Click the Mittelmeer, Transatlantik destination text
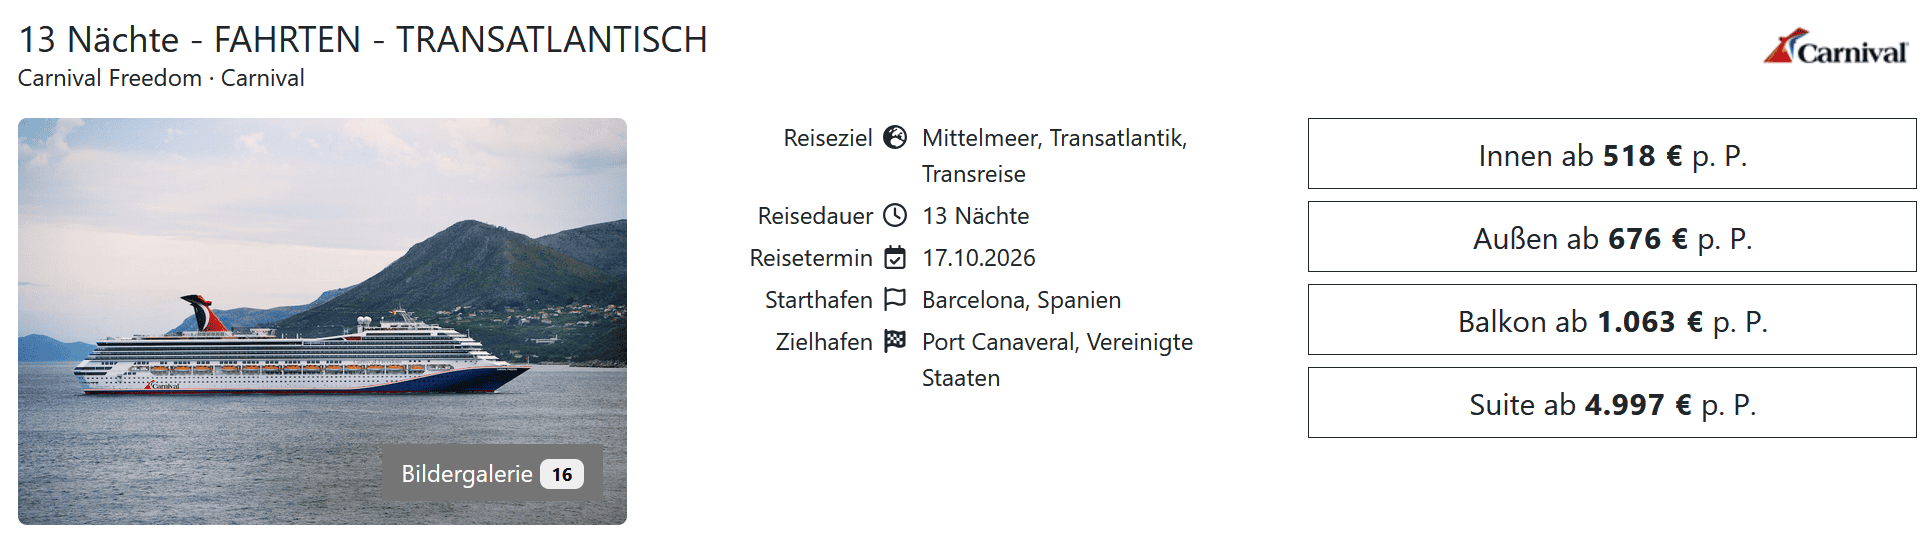This screenshot has width=1932, height=541. 1054,138
